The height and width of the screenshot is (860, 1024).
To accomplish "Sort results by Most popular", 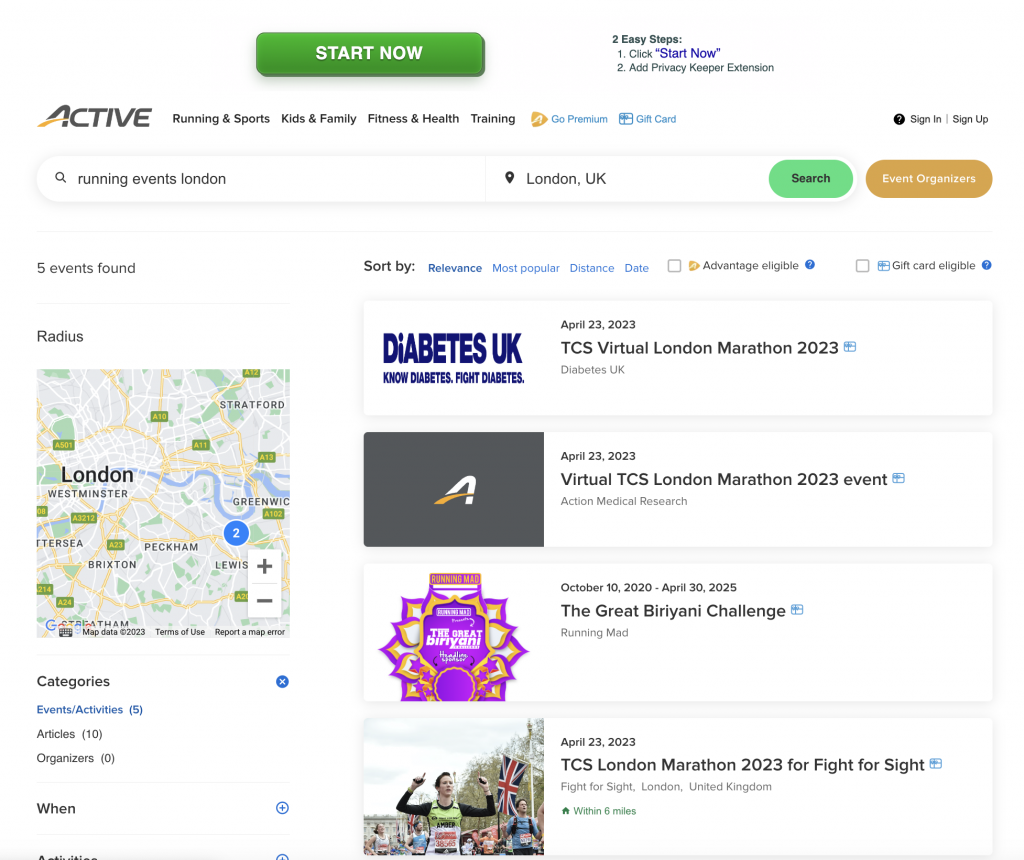I will coord(526,268).
